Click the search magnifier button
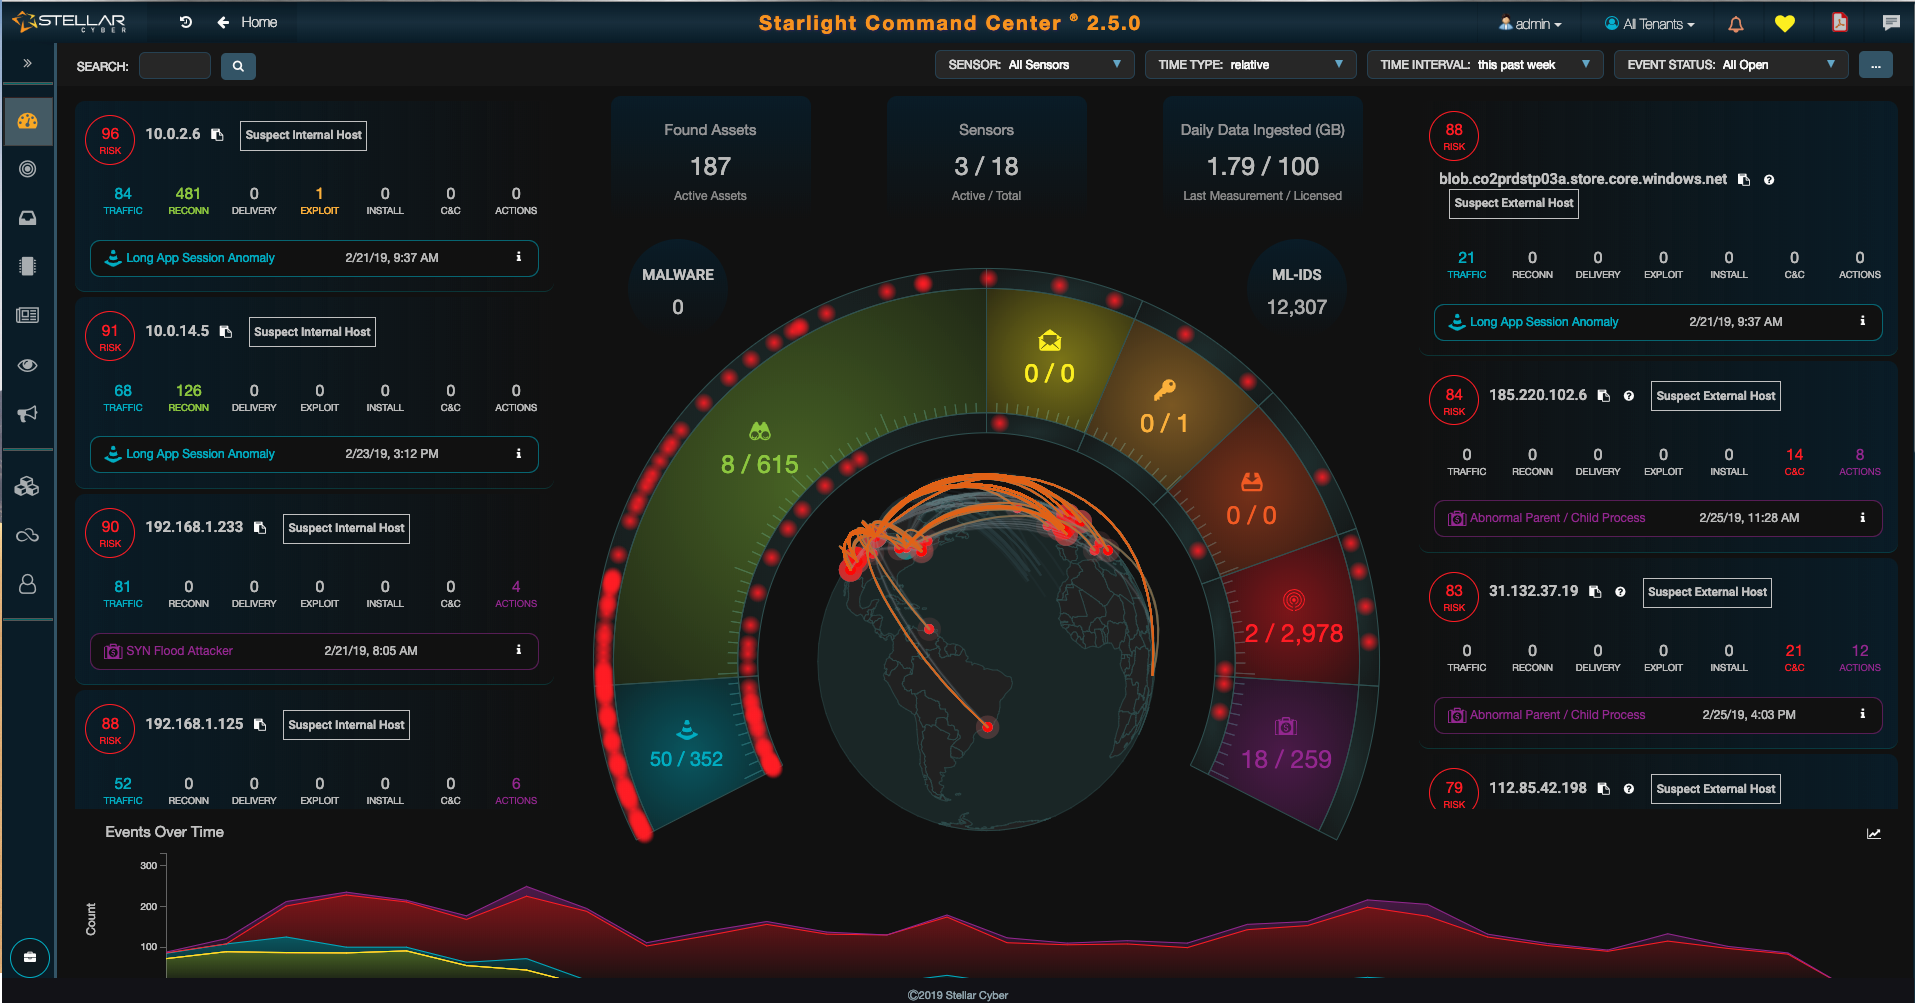Screen dimensions: 1915x1003 [238, 66]
